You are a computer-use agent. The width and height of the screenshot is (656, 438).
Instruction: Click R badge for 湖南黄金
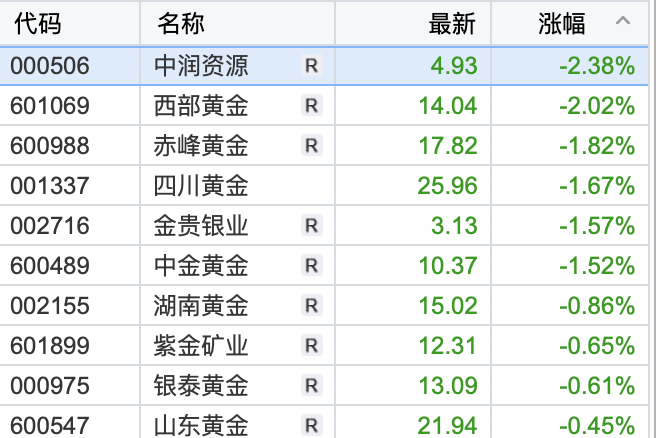(x=312, y=305)
